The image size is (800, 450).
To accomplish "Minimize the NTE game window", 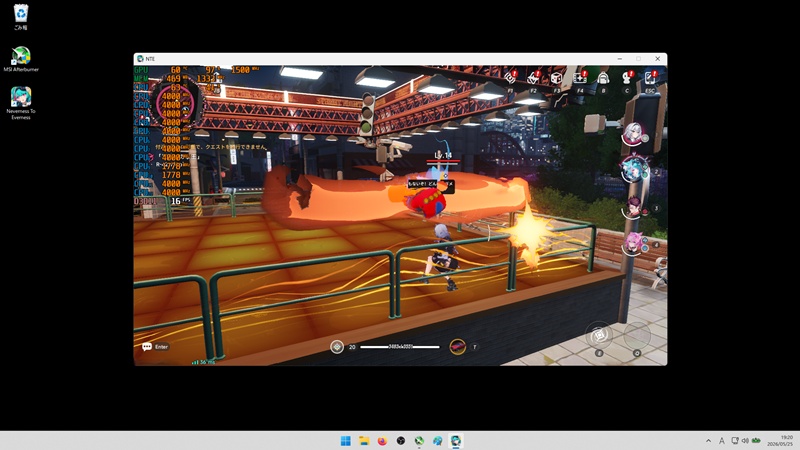I will pyautogui.click(x=619, y=59).
